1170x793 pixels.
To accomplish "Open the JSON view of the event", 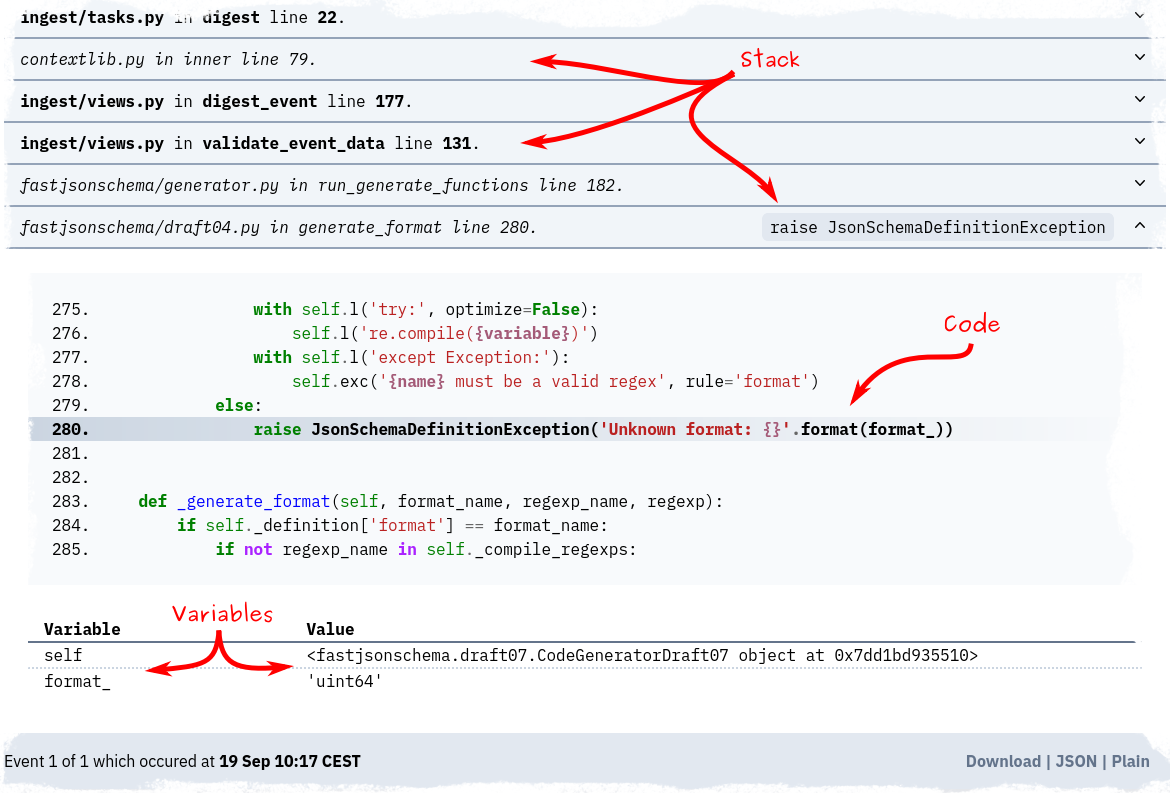I will coord(1075,761).
